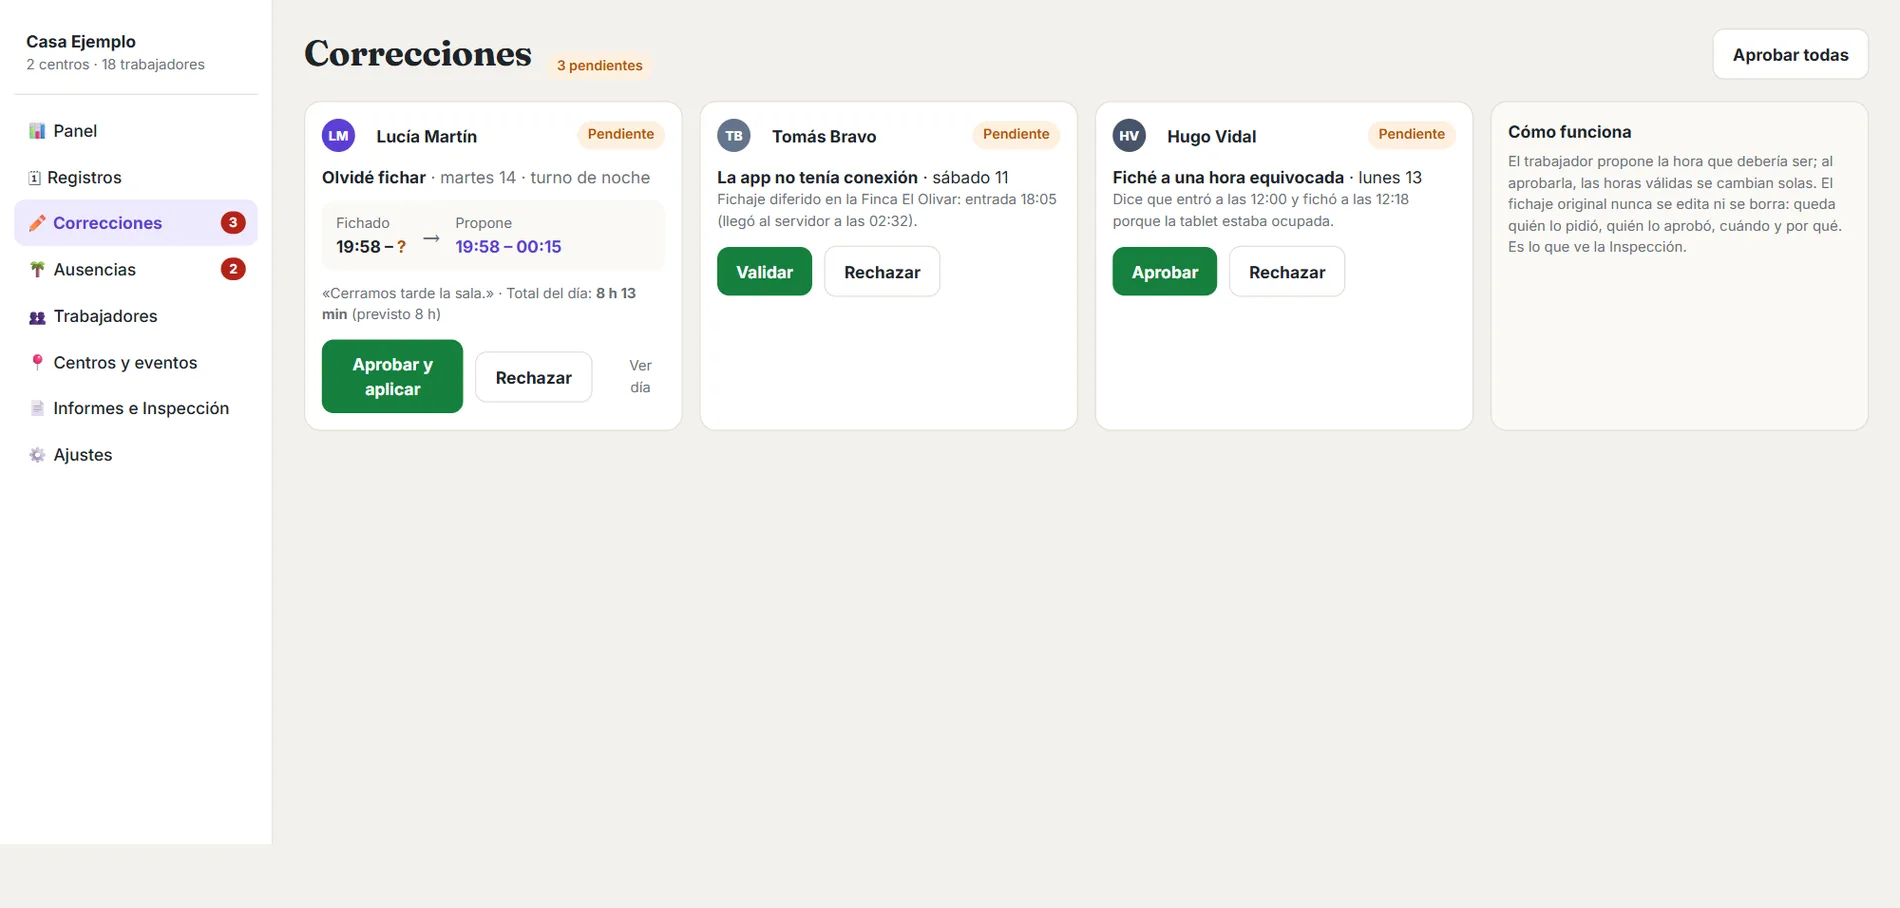Click the name Hugo Vidal
Viewport: 1900px width, 908px height.
(x=1211, y=136)
